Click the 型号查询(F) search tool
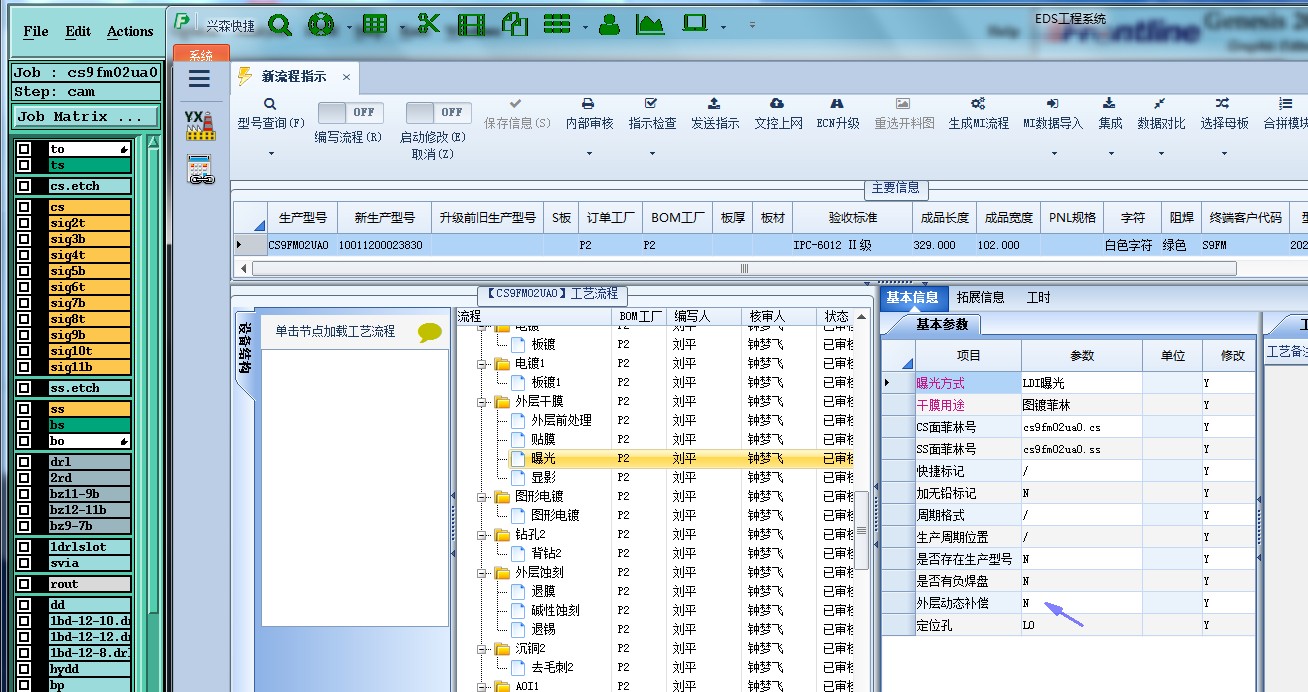This screenshot has width=1308, height=692. (x=270, y=114)
